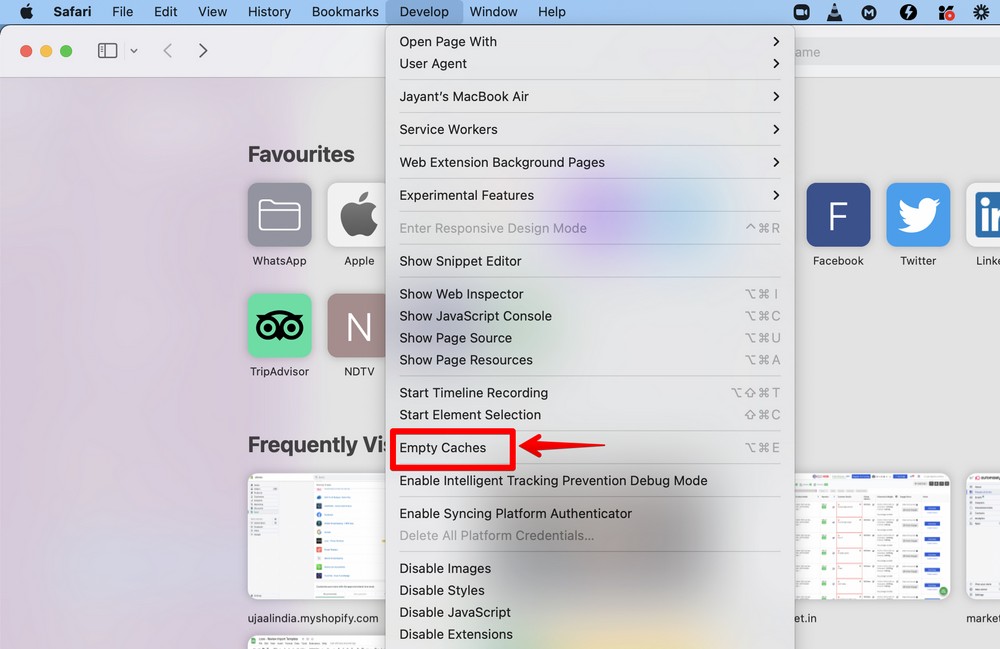Click ujaalindia.myshopify.com label
The height and width of the screenshot is (649, 1000).
(313, 618)
